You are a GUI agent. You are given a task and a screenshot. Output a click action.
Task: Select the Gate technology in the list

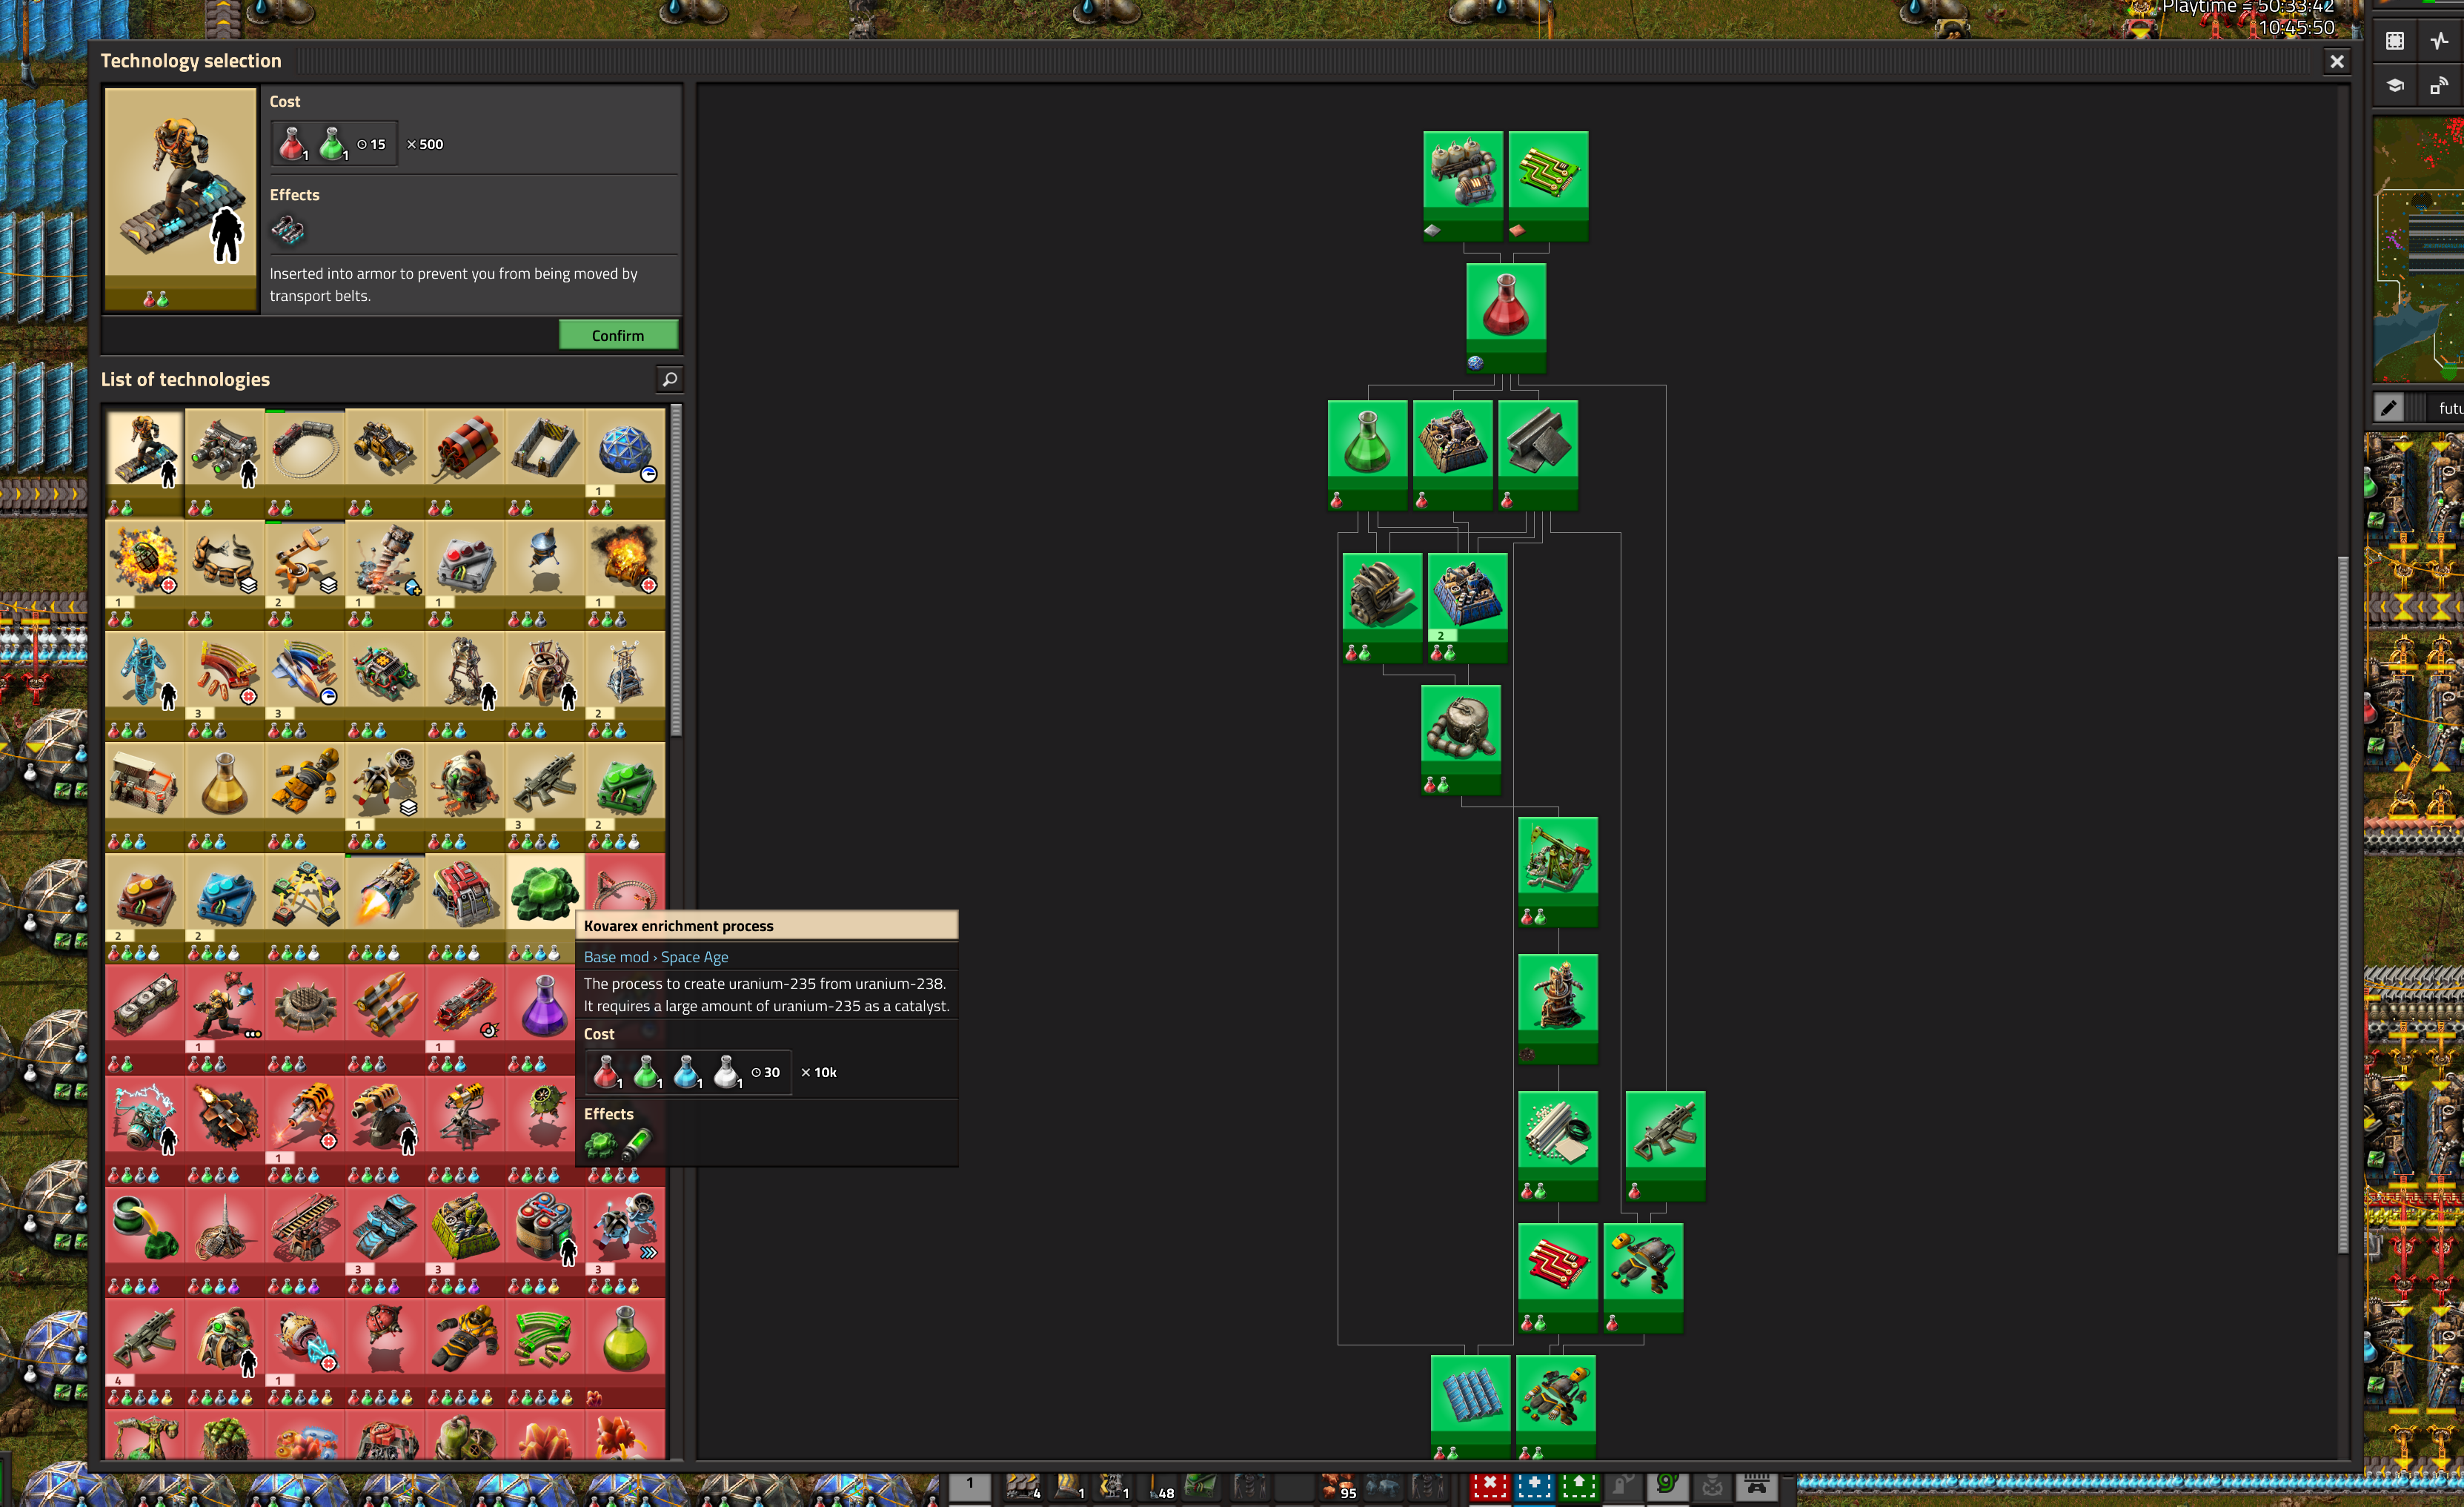(545, 463)
